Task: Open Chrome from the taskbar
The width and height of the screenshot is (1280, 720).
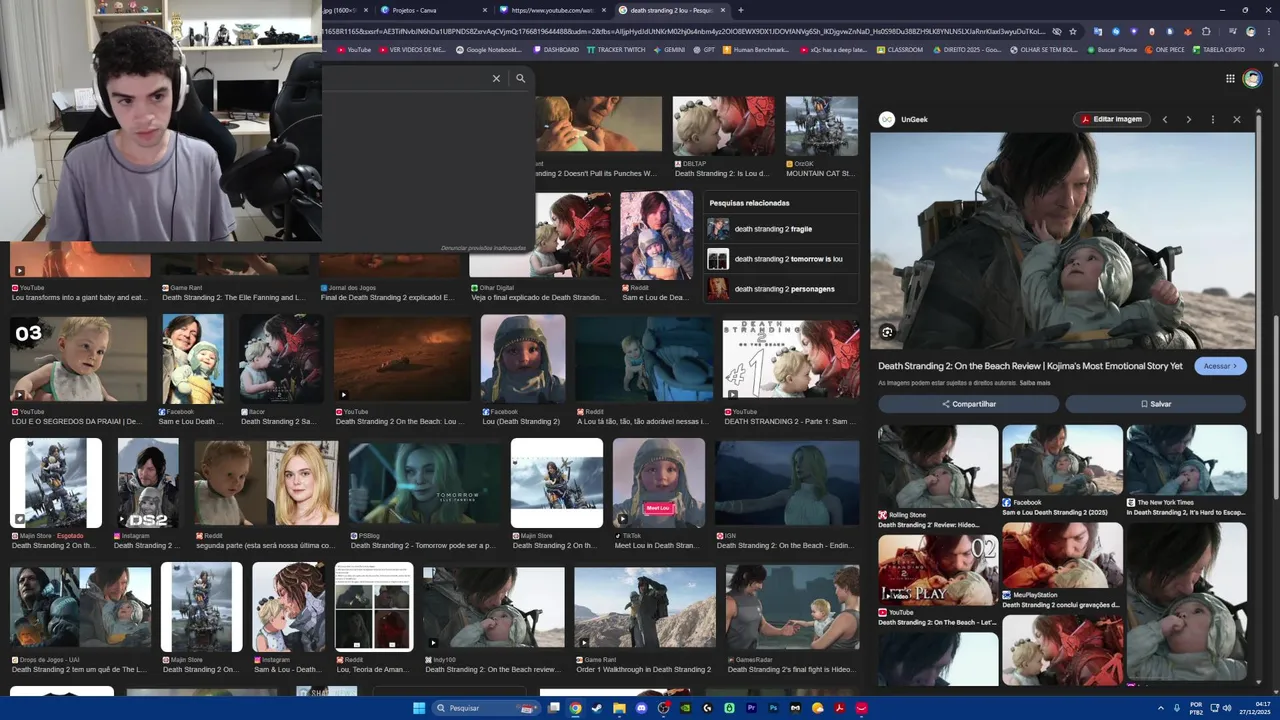Action: click(x=575, y=708)
